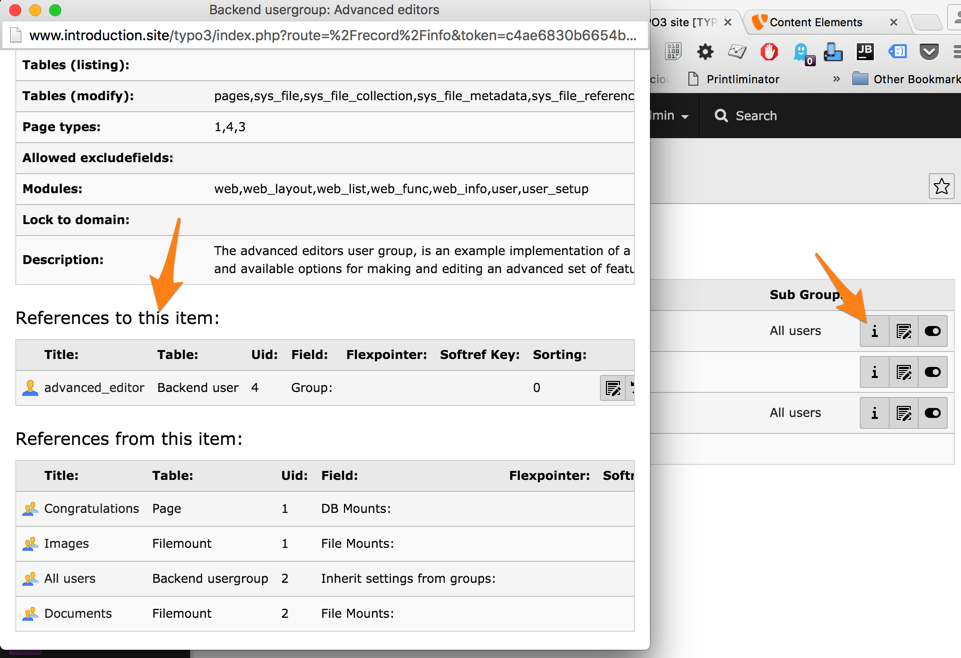This screenshot has height=658, width=961.
Task: Click the Images filemount record icon
Action: pos(30,543)
